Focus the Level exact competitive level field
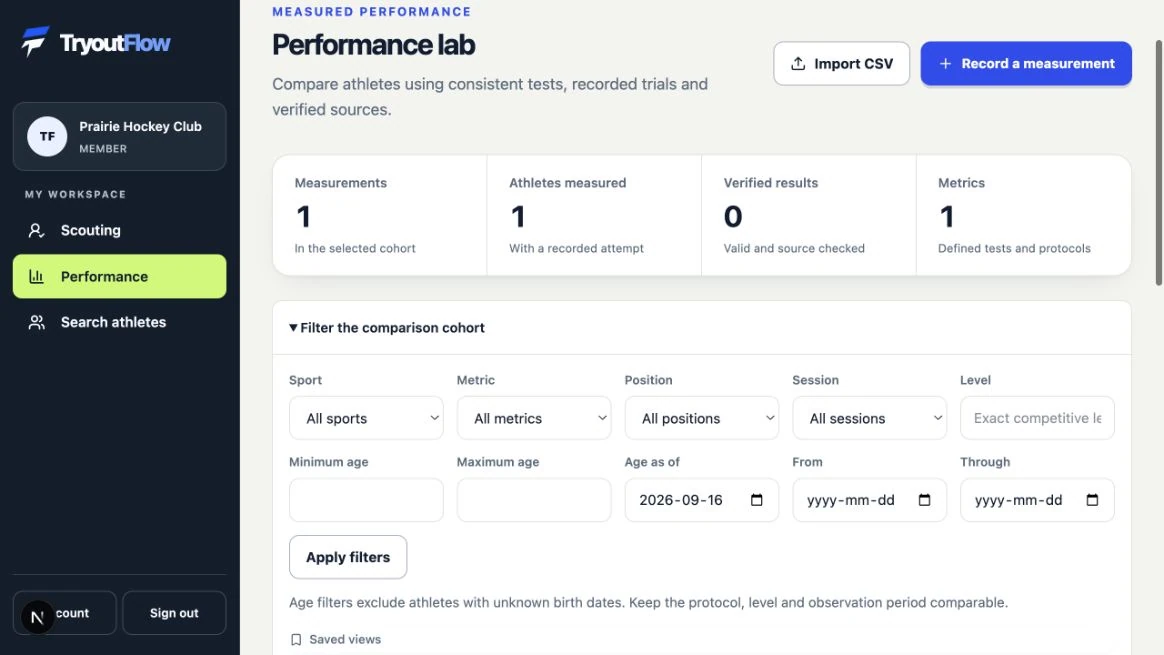Viewport: 1164px width, 655px height. pos(1037,418)
